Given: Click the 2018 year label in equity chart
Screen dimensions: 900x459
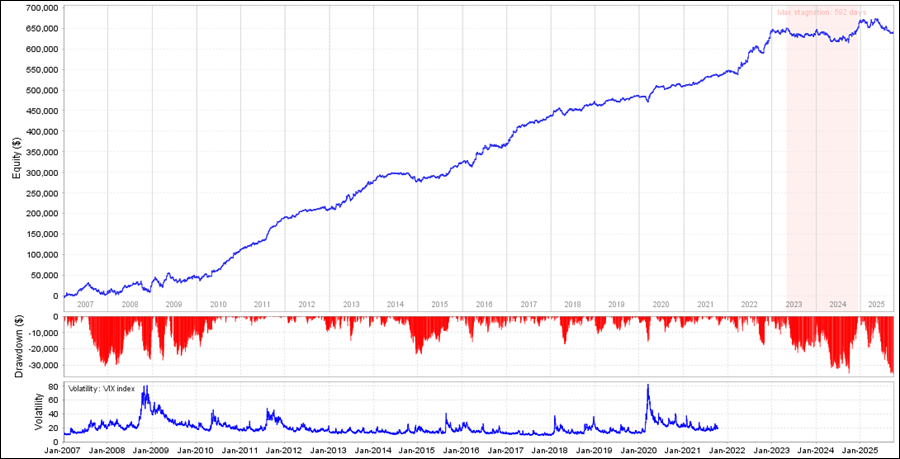Looking at the screenshot, I should click(x=572, y=304).
